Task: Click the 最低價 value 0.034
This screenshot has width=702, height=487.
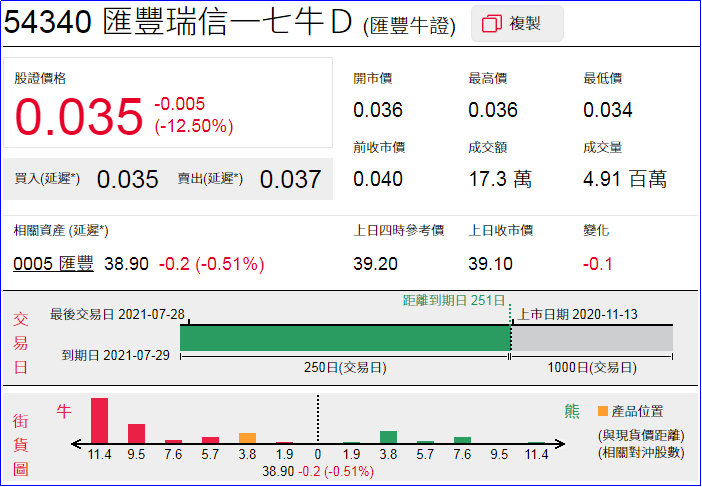Action: [x=608, y=110]
